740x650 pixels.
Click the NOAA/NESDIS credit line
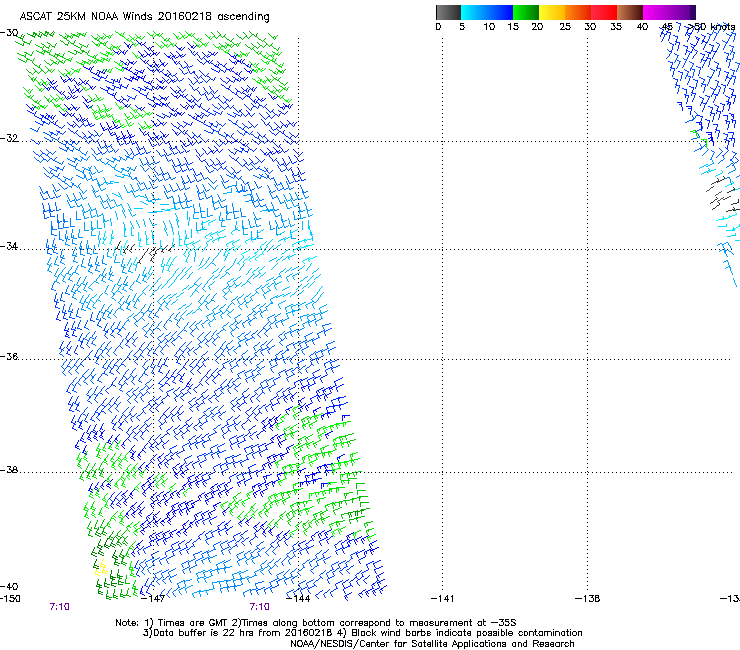[x=432, y=644]
